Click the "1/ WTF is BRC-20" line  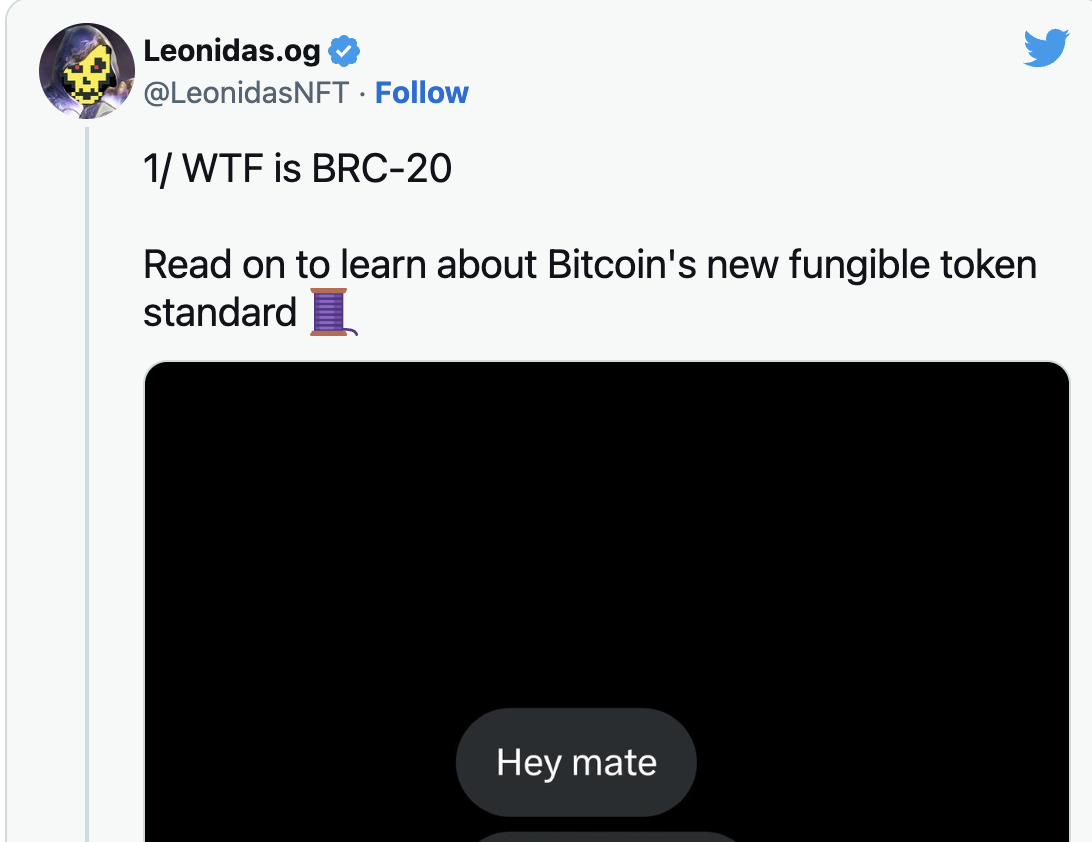(x=297, y=169)
